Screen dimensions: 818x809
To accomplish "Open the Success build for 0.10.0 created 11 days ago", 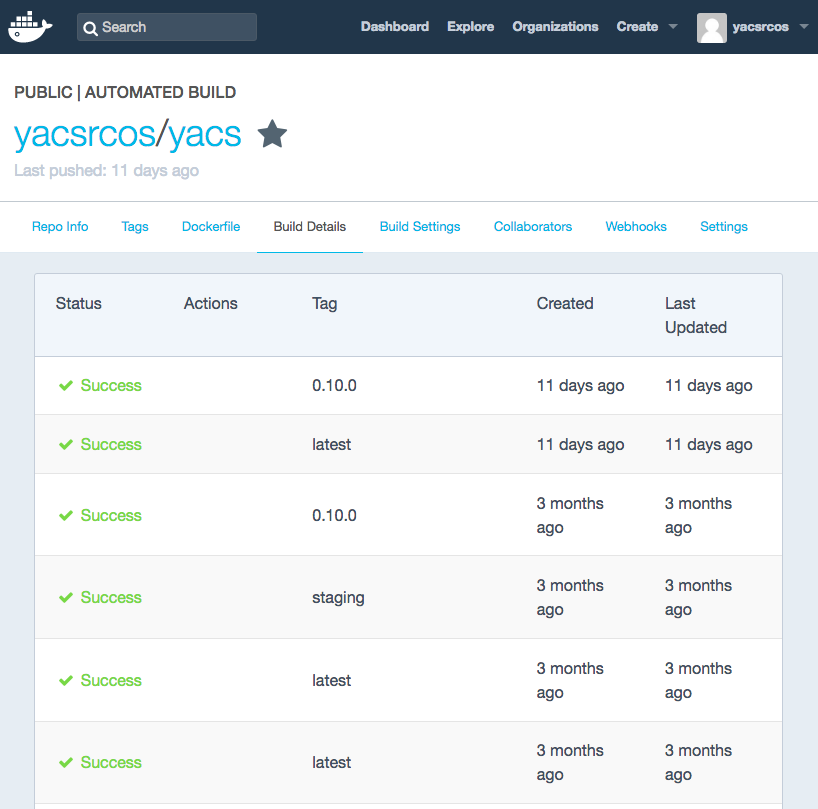I will [x=111, y=385].
